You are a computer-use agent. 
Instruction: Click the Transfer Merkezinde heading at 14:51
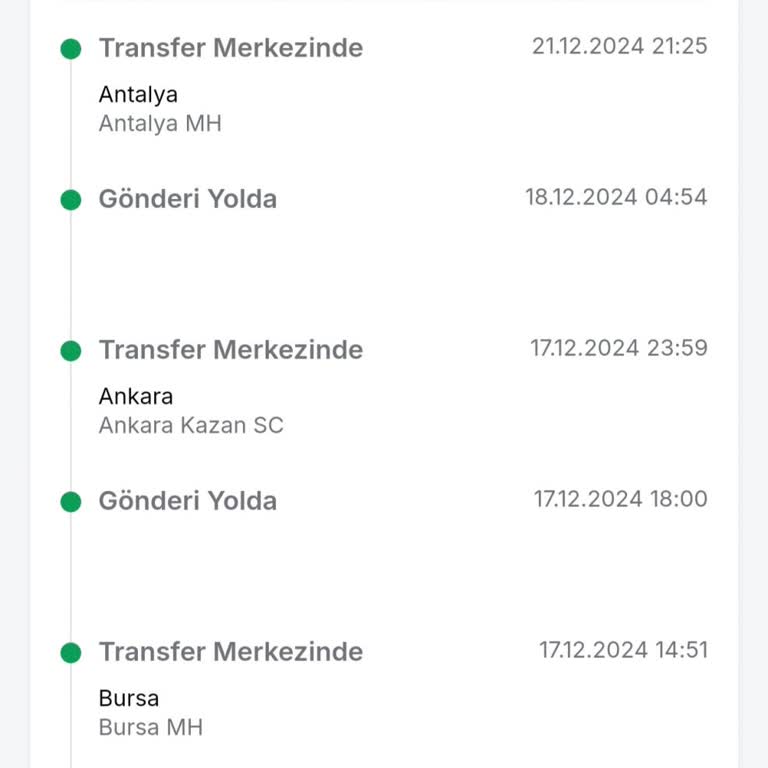point(230,652)
